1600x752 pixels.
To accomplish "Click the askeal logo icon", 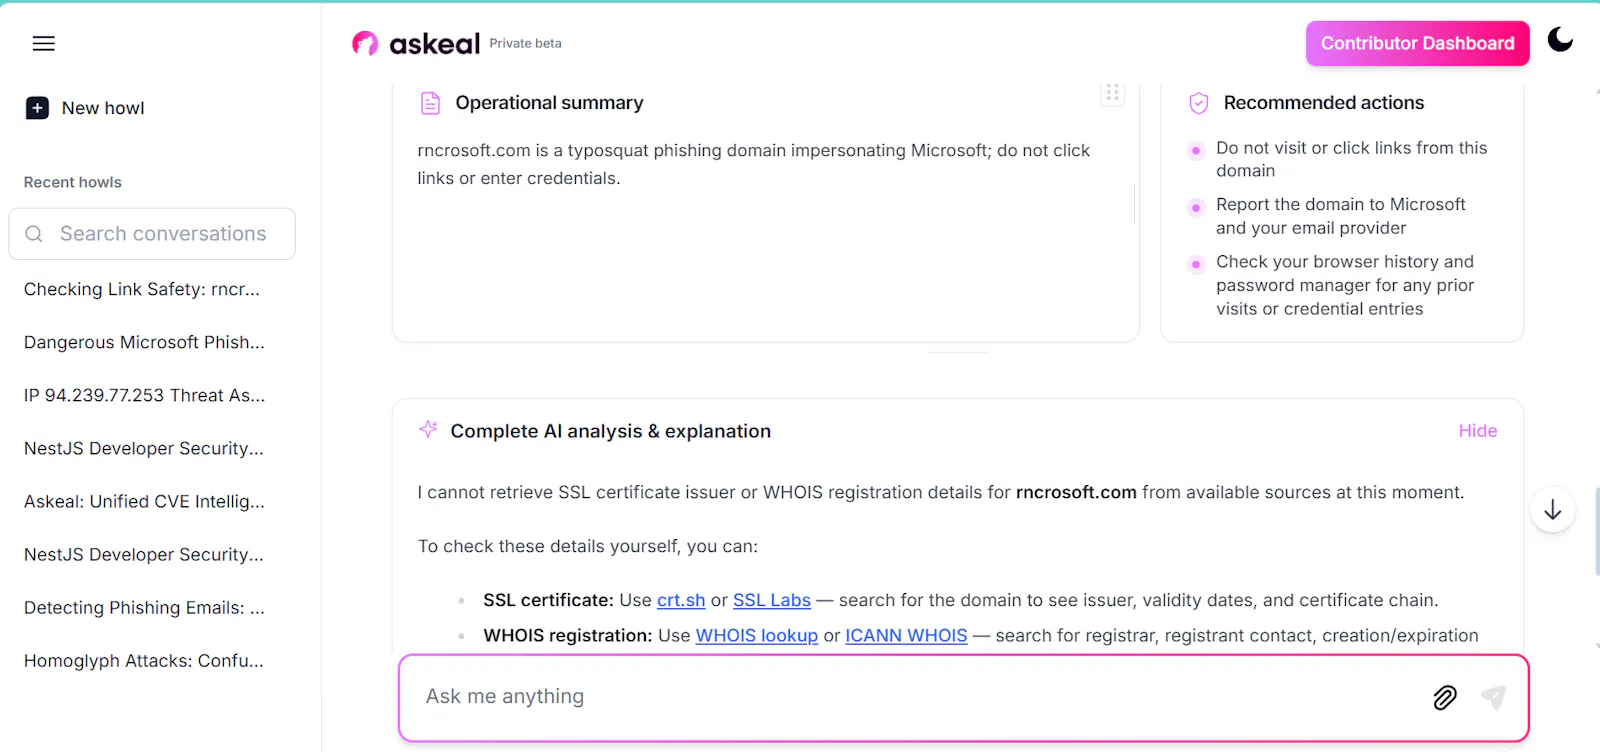I will point(365,43).
